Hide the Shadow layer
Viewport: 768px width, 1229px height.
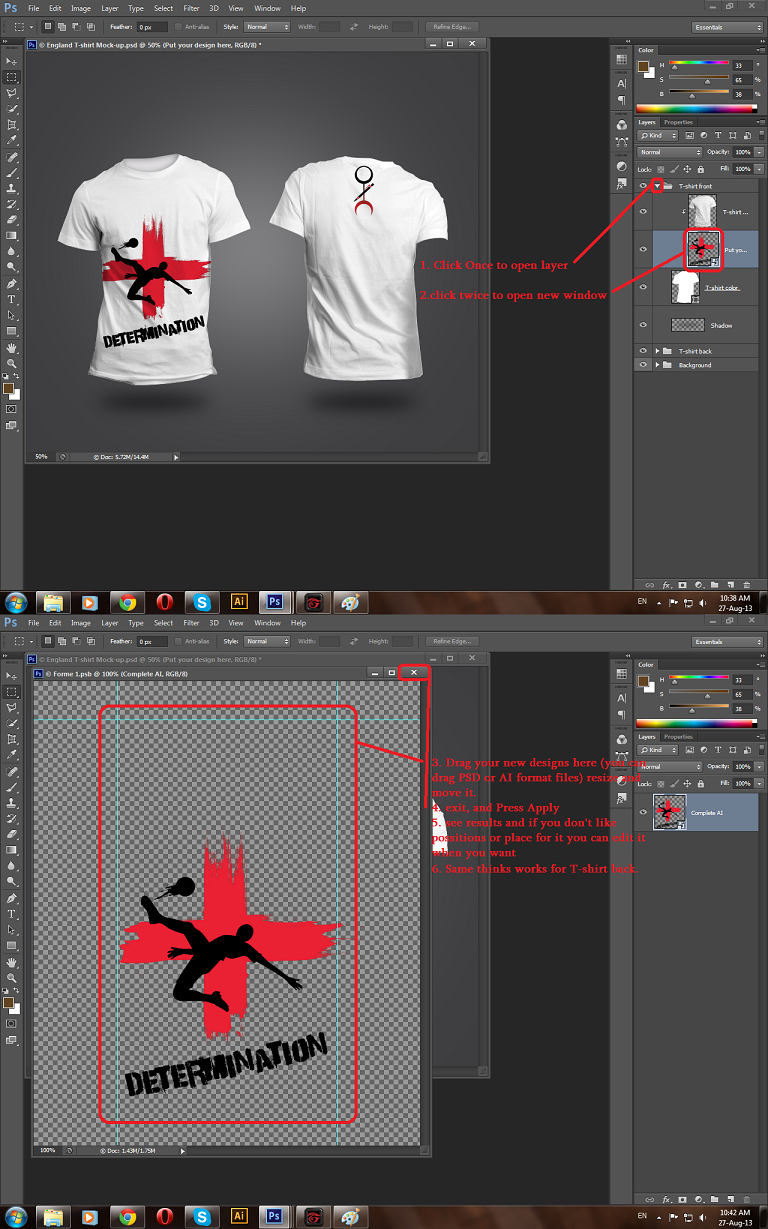[x=643, y=325]
